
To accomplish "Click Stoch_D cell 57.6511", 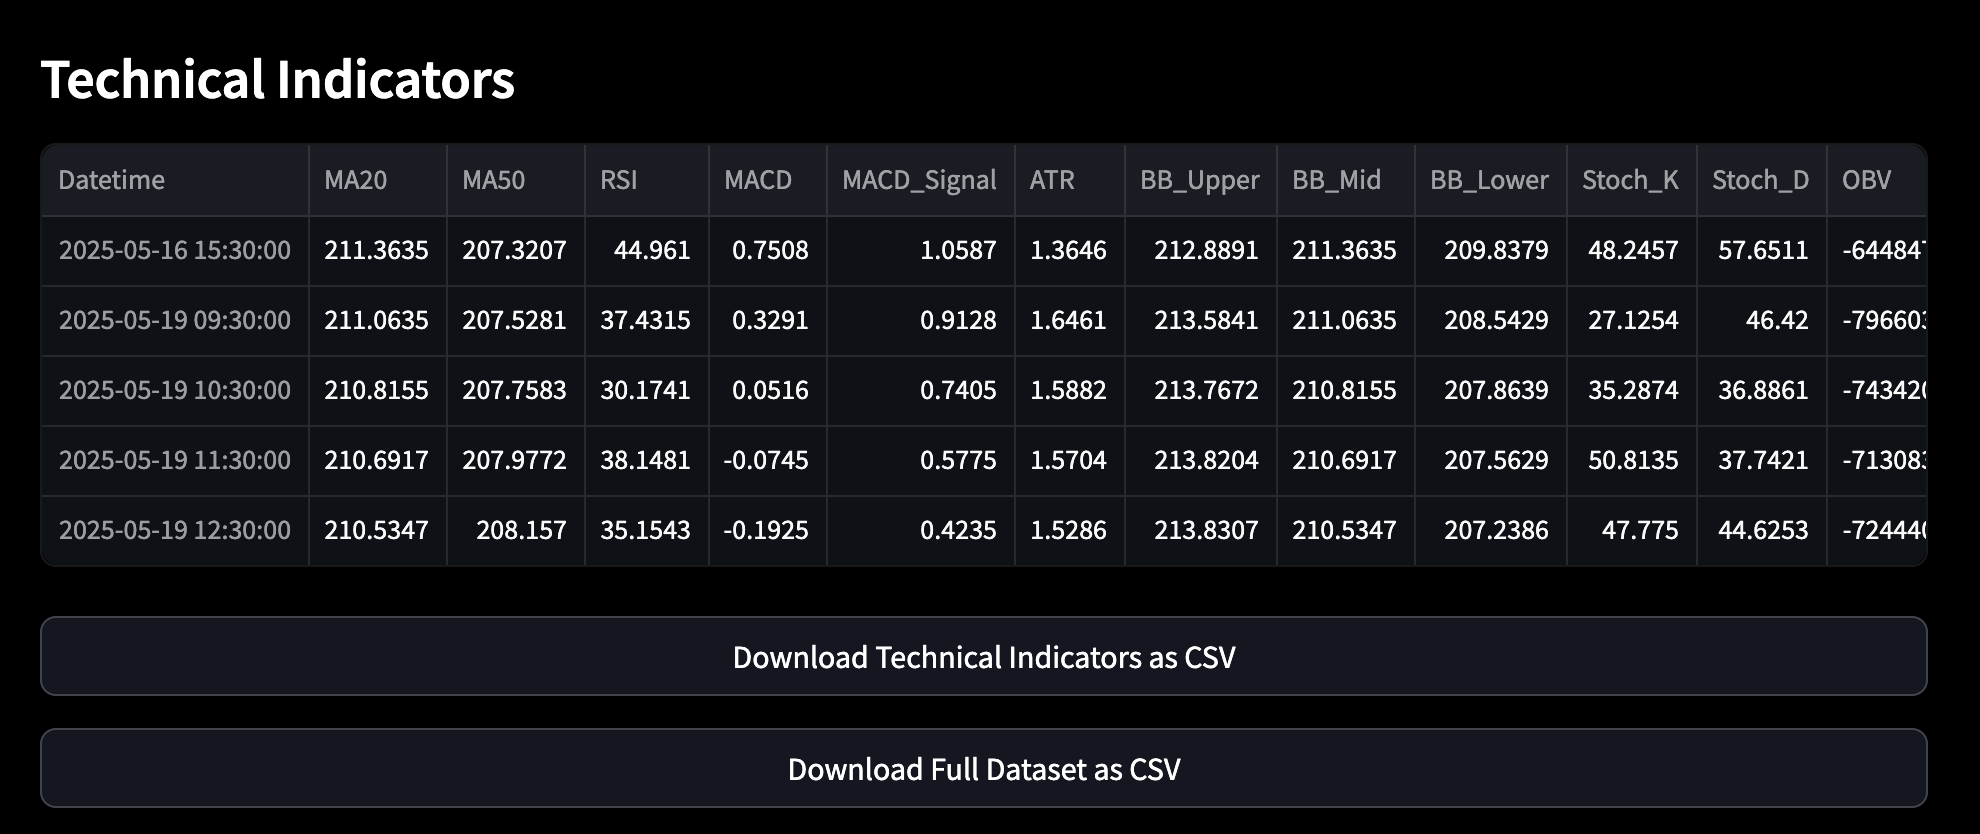I will point(1762,250).
